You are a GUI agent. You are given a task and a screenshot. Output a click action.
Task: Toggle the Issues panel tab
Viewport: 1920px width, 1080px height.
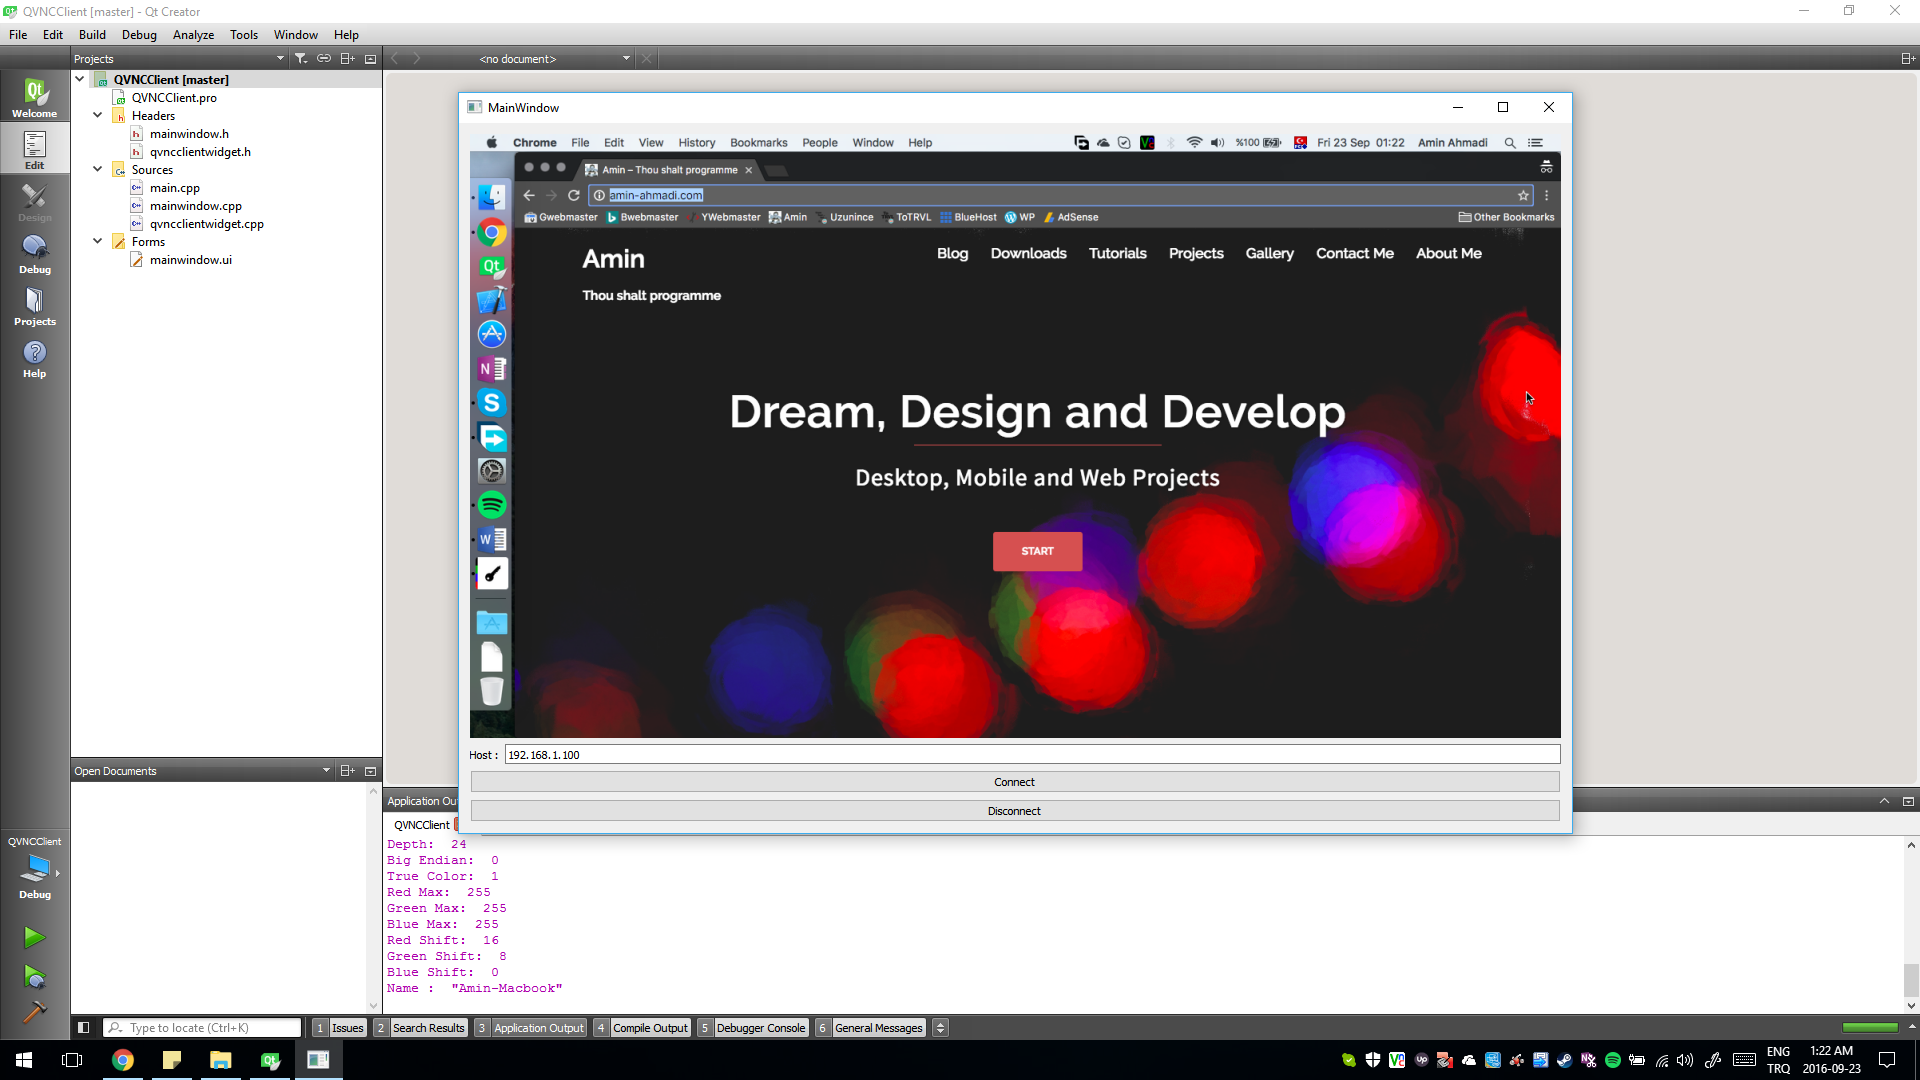point(345,1027)
